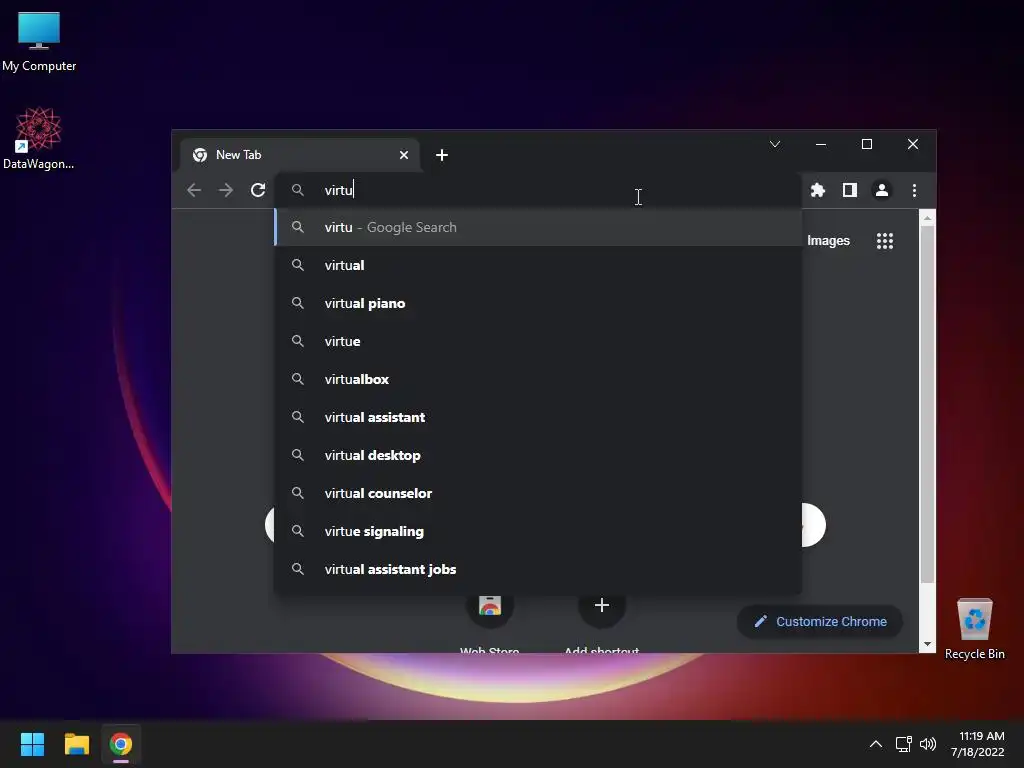Choose the 'virtualbox' suggestion
Screen dimensions: 1024x768
[x=538, y=379]
